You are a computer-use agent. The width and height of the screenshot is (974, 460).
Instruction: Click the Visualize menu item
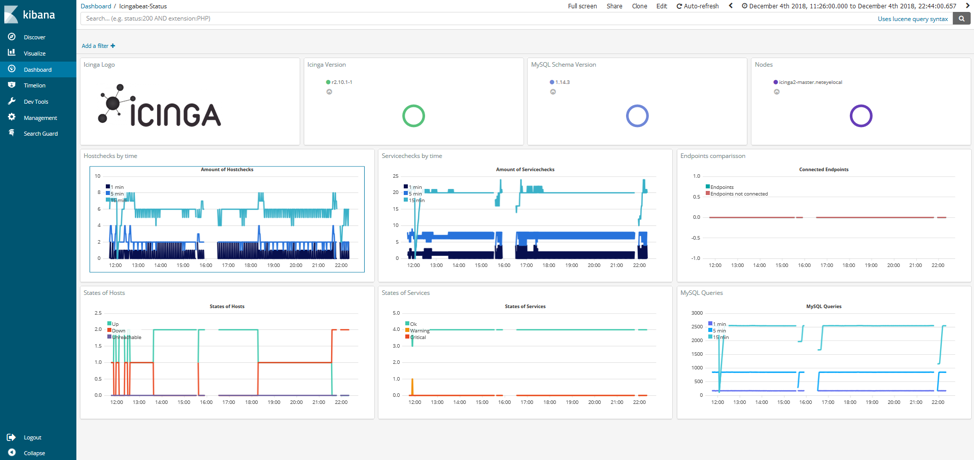point(34,53)
